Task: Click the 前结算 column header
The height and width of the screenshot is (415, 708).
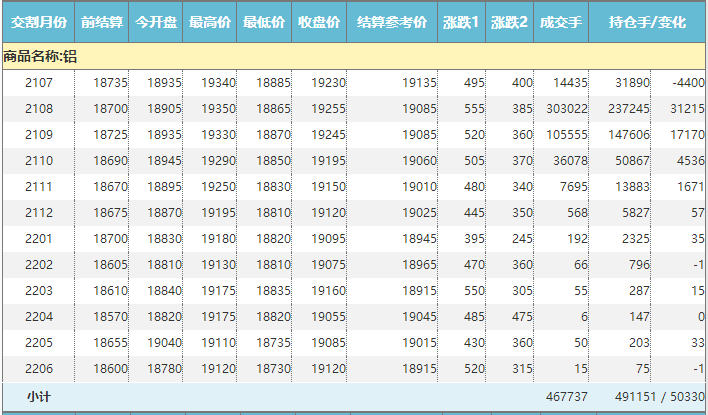Action: click(102, 22)
